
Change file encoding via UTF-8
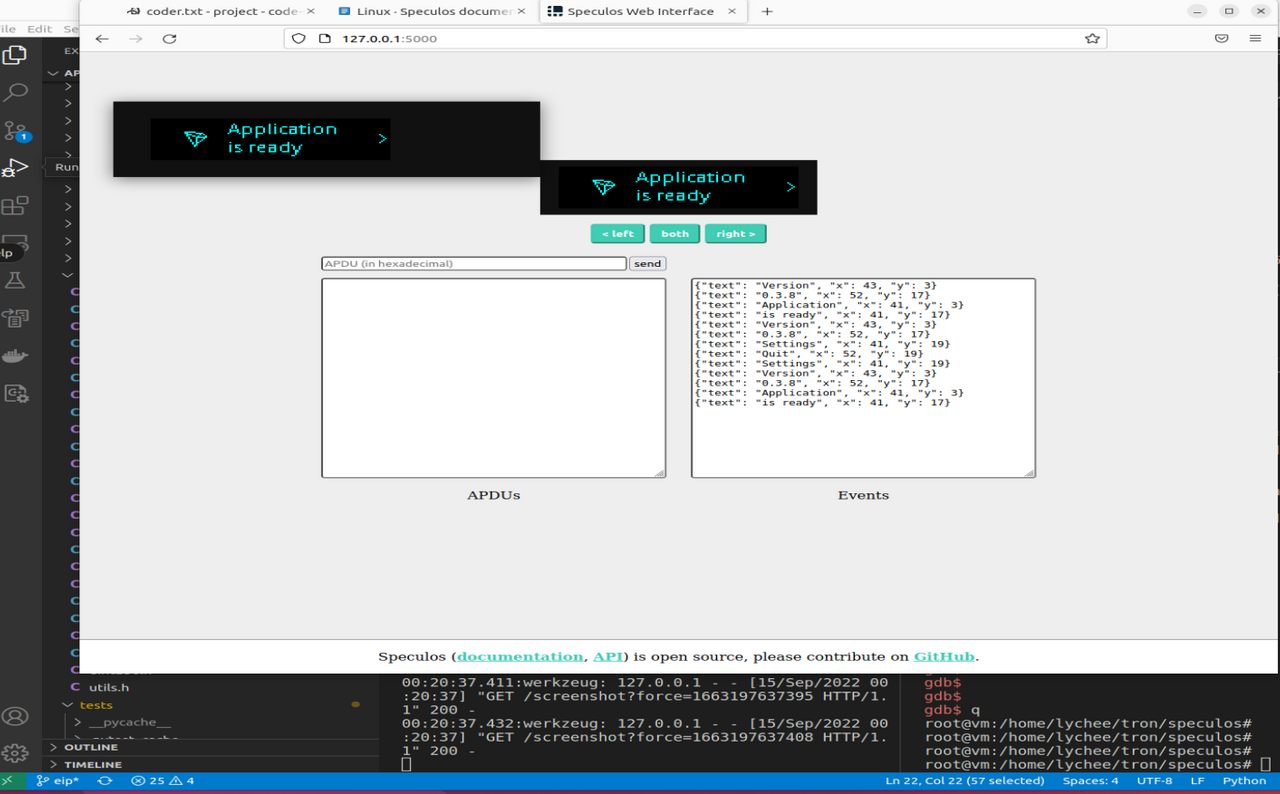[1154, 781]
